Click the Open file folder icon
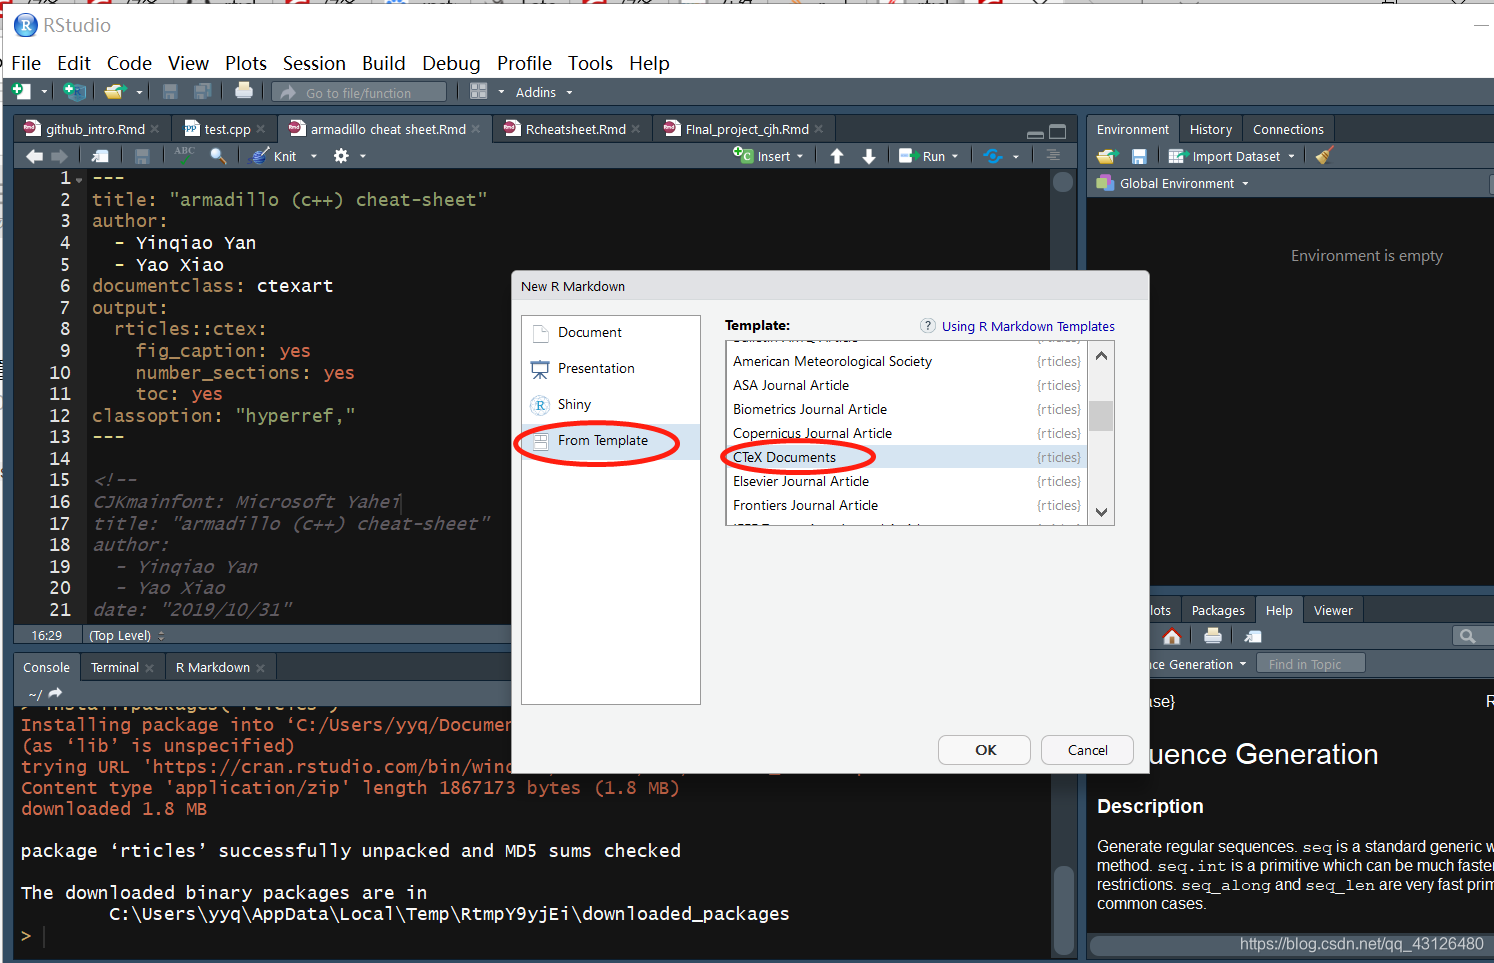 pyautogui.click(x=115, y=92)
